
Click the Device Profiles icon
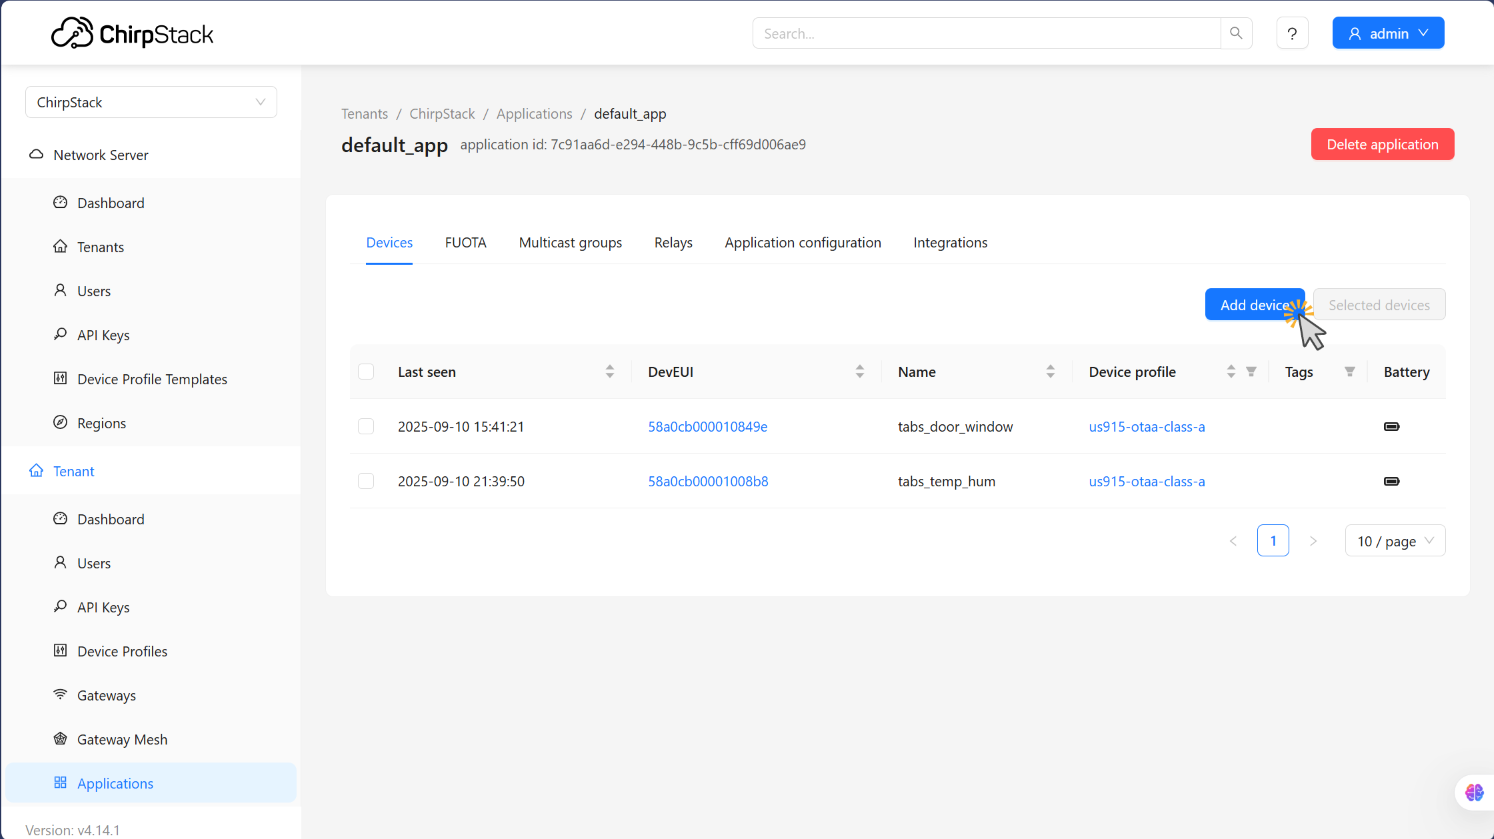60,650
